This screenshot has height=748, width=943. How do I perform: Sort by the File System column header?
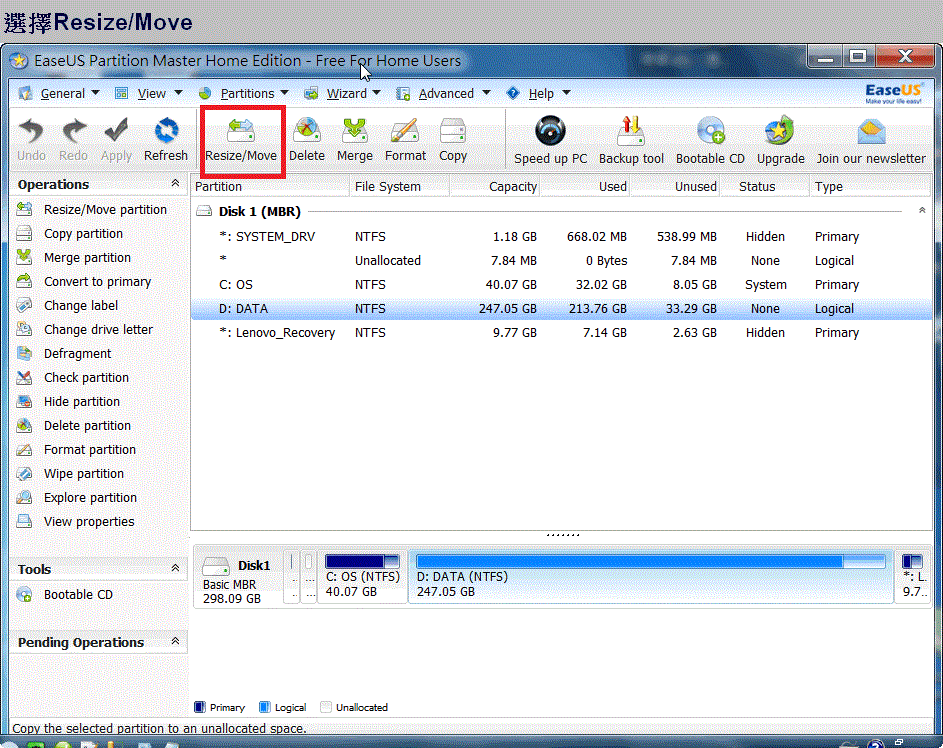tap(399, 186)
